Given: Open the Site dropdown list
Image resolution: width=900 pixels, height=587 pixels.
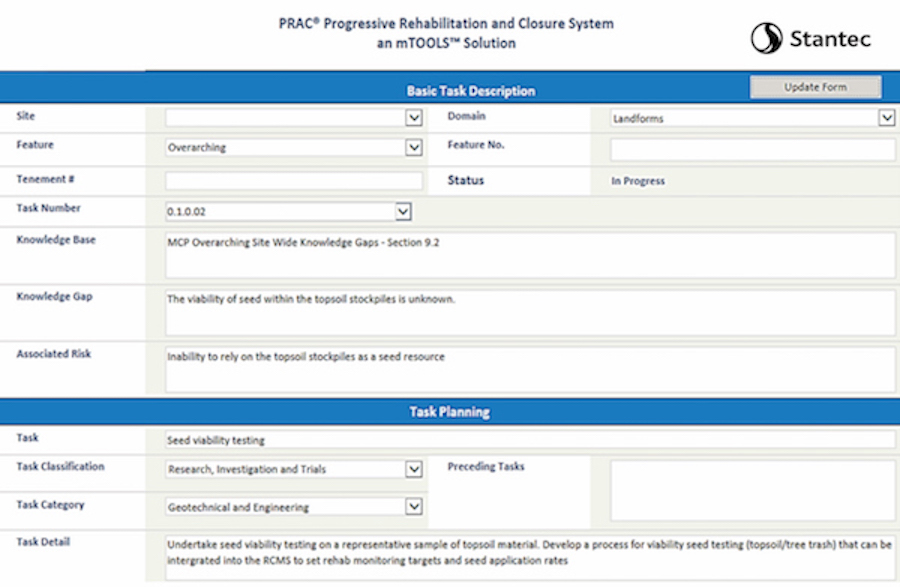Looking at the screenshot, I should point(414,118).
